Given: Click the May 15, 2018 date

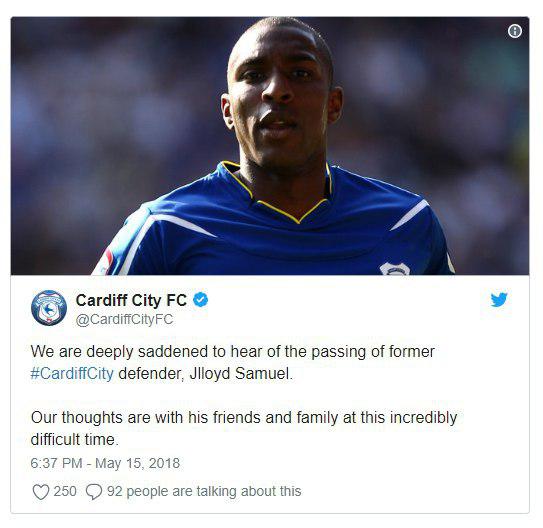Looking at the screenshot, I should (137, 463).
